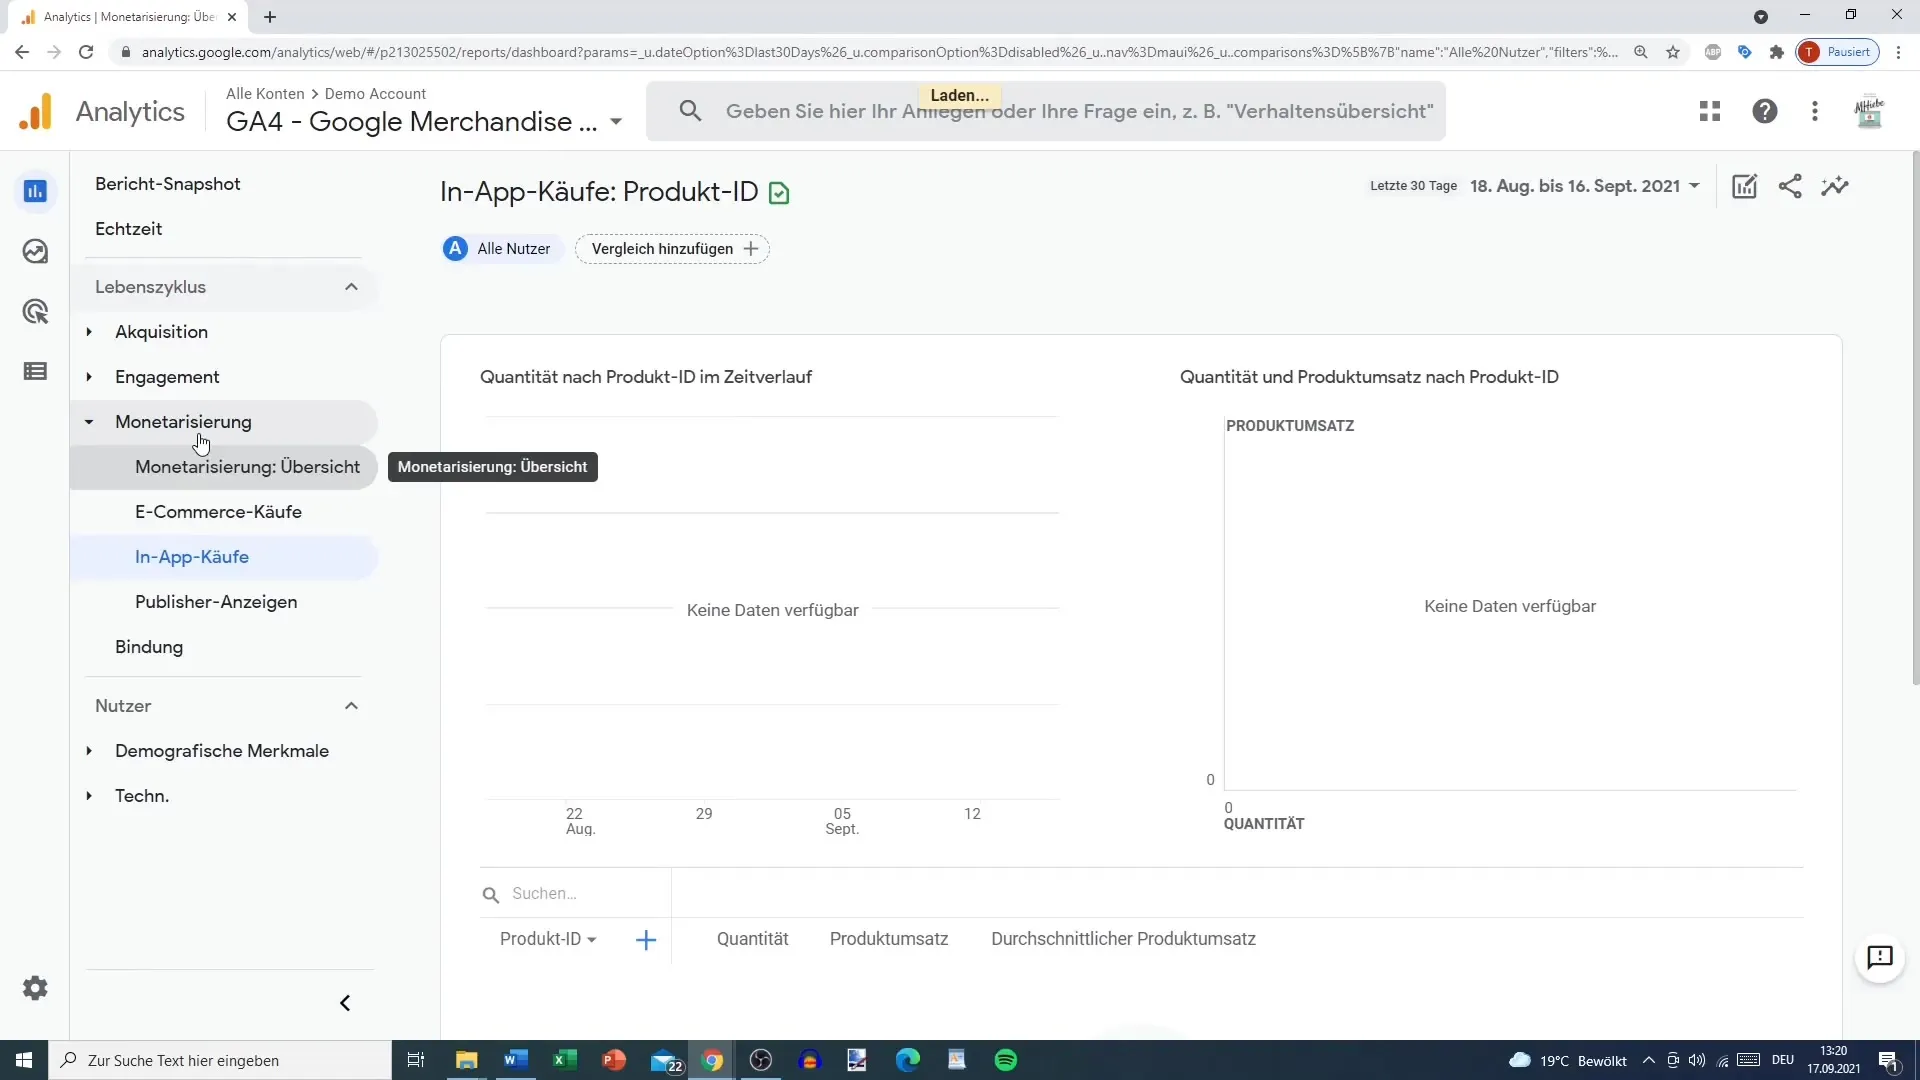
Task: Open the property selector dropdown arrow
Action: (x=616, y=122)
